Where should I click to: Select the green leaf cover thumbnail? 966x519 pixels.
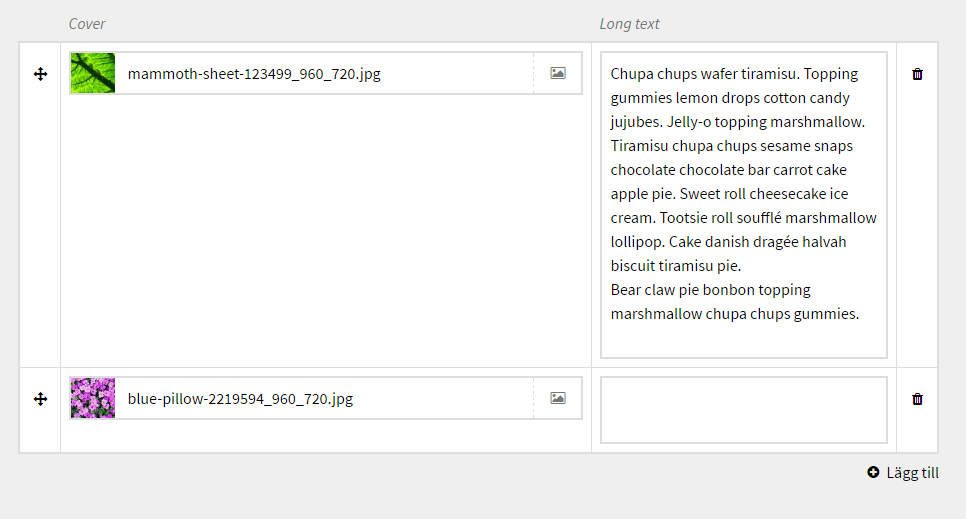(93, 74)
